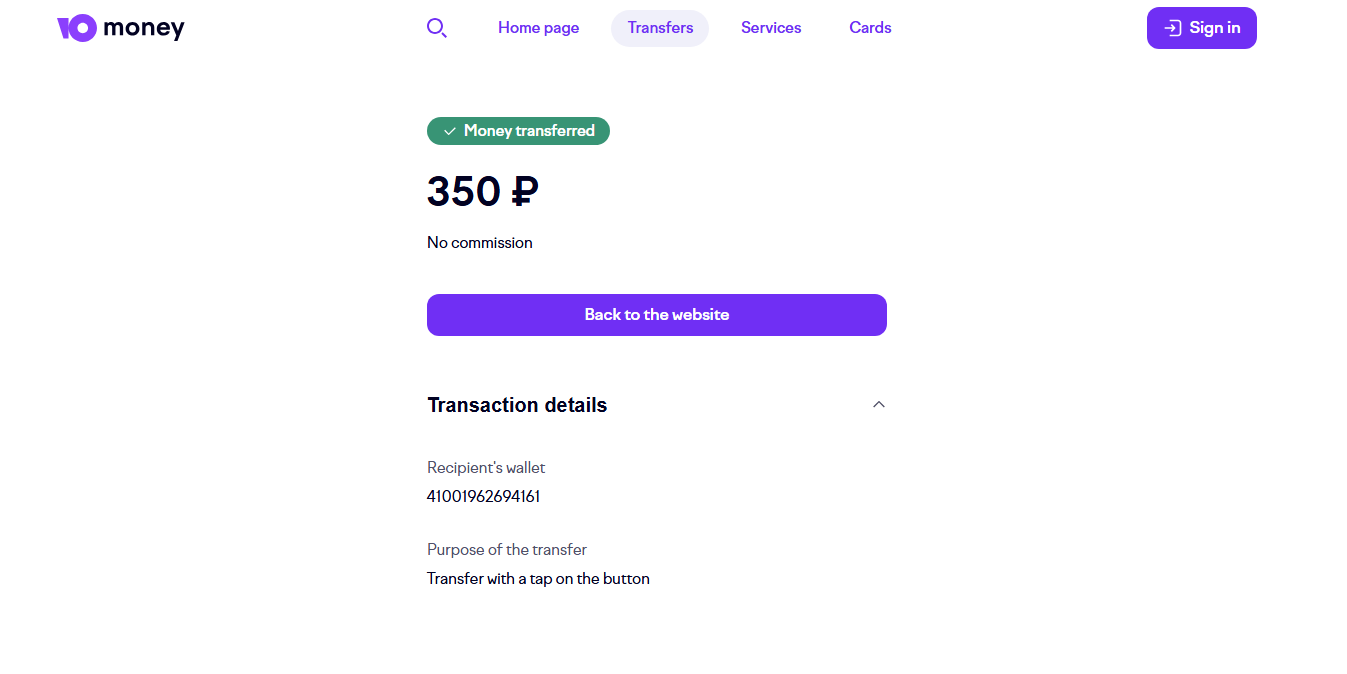This screenshot has height=674, width=1347.
Task: Click the "Transfer with a tap on the button" text
Action: 538,579
